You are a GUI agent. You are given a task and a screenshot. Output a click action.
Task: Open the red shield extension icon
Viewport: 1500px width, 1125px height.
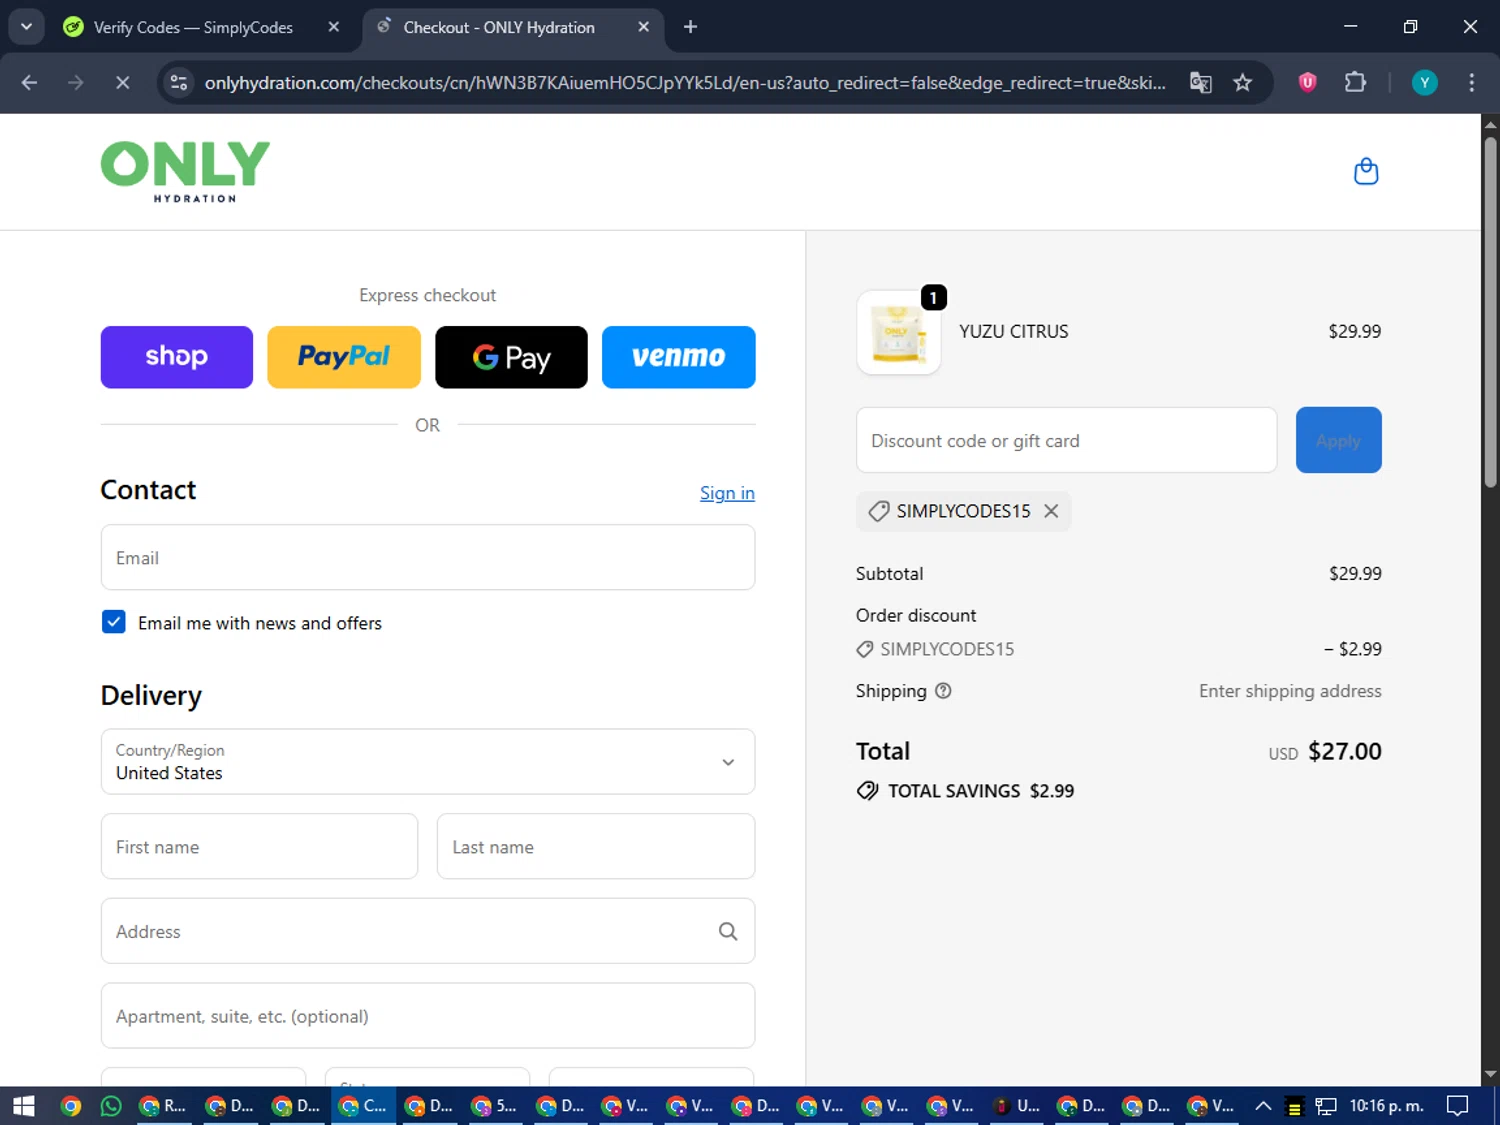pyautogui.click(x=1307, y=83)
